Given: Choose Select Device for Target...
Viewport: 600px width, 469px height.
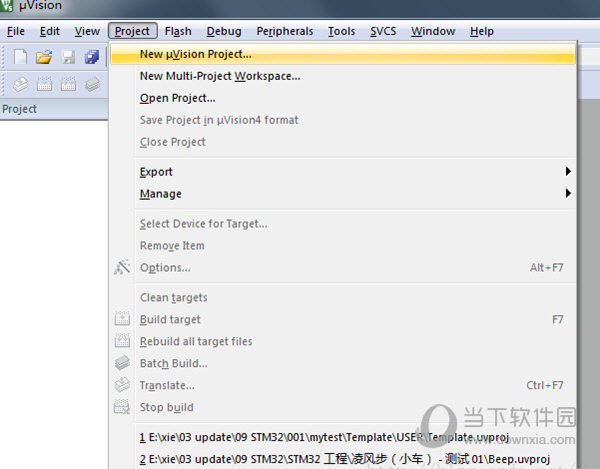Looking at the screenshot, I should (x=342, y=223).
